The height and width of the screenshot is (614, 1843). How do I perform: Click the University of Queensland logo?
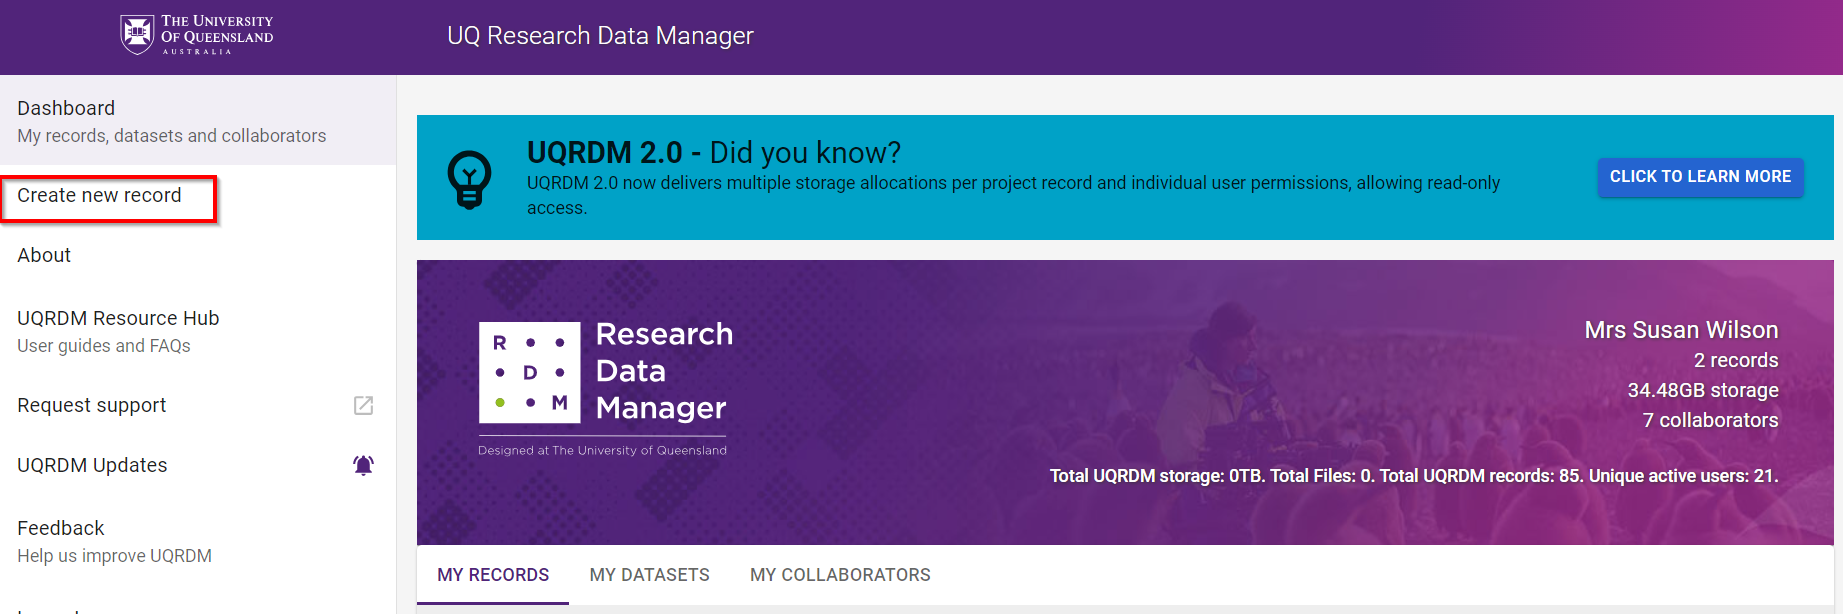[196, 35]
